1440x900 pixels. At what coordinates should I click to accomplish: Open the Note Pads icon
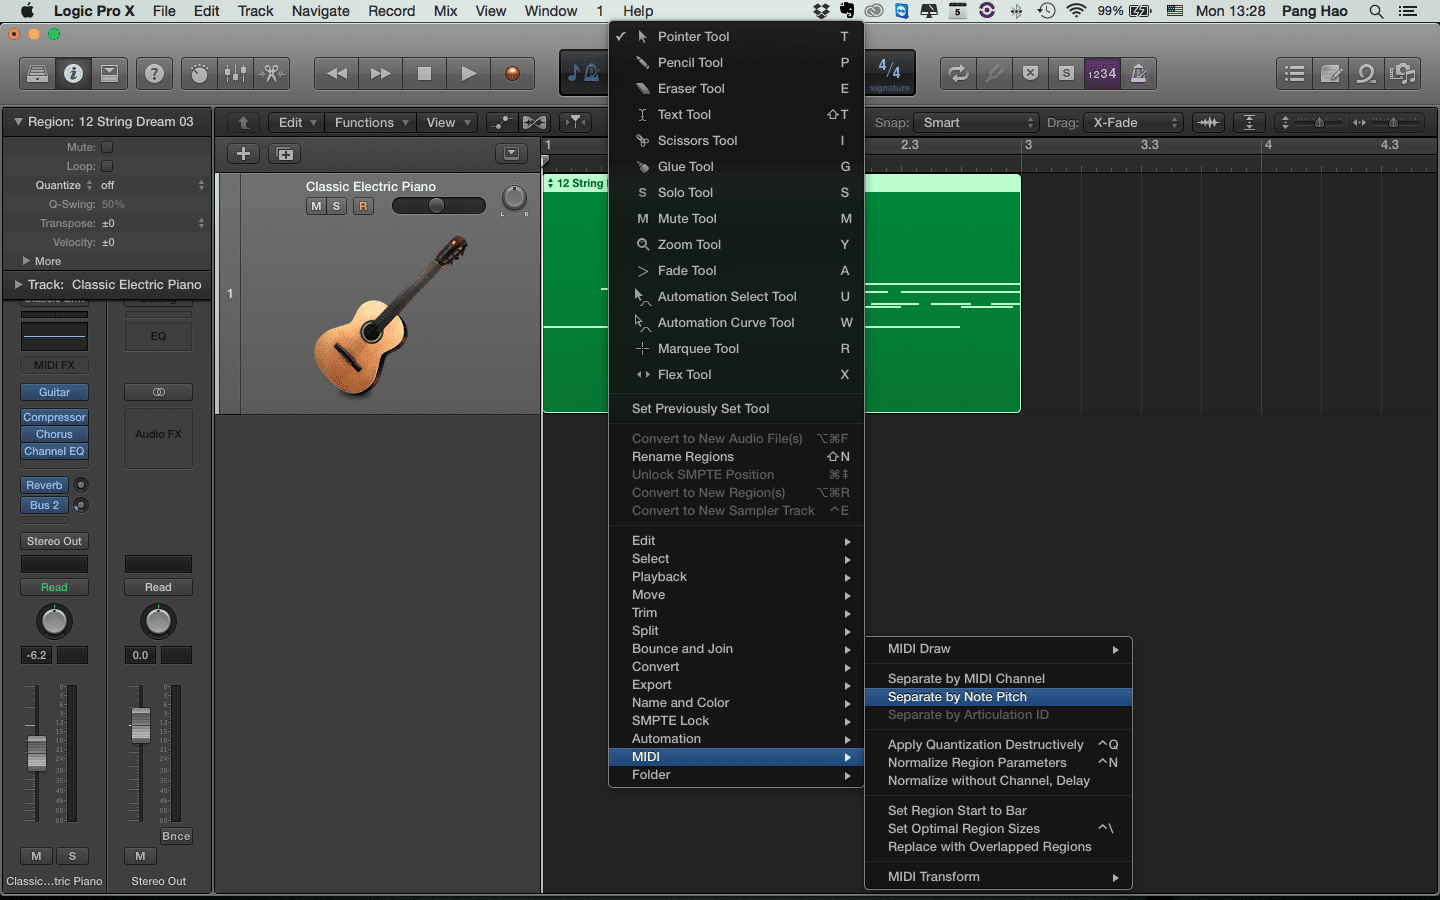click(x=1330, y=73)
